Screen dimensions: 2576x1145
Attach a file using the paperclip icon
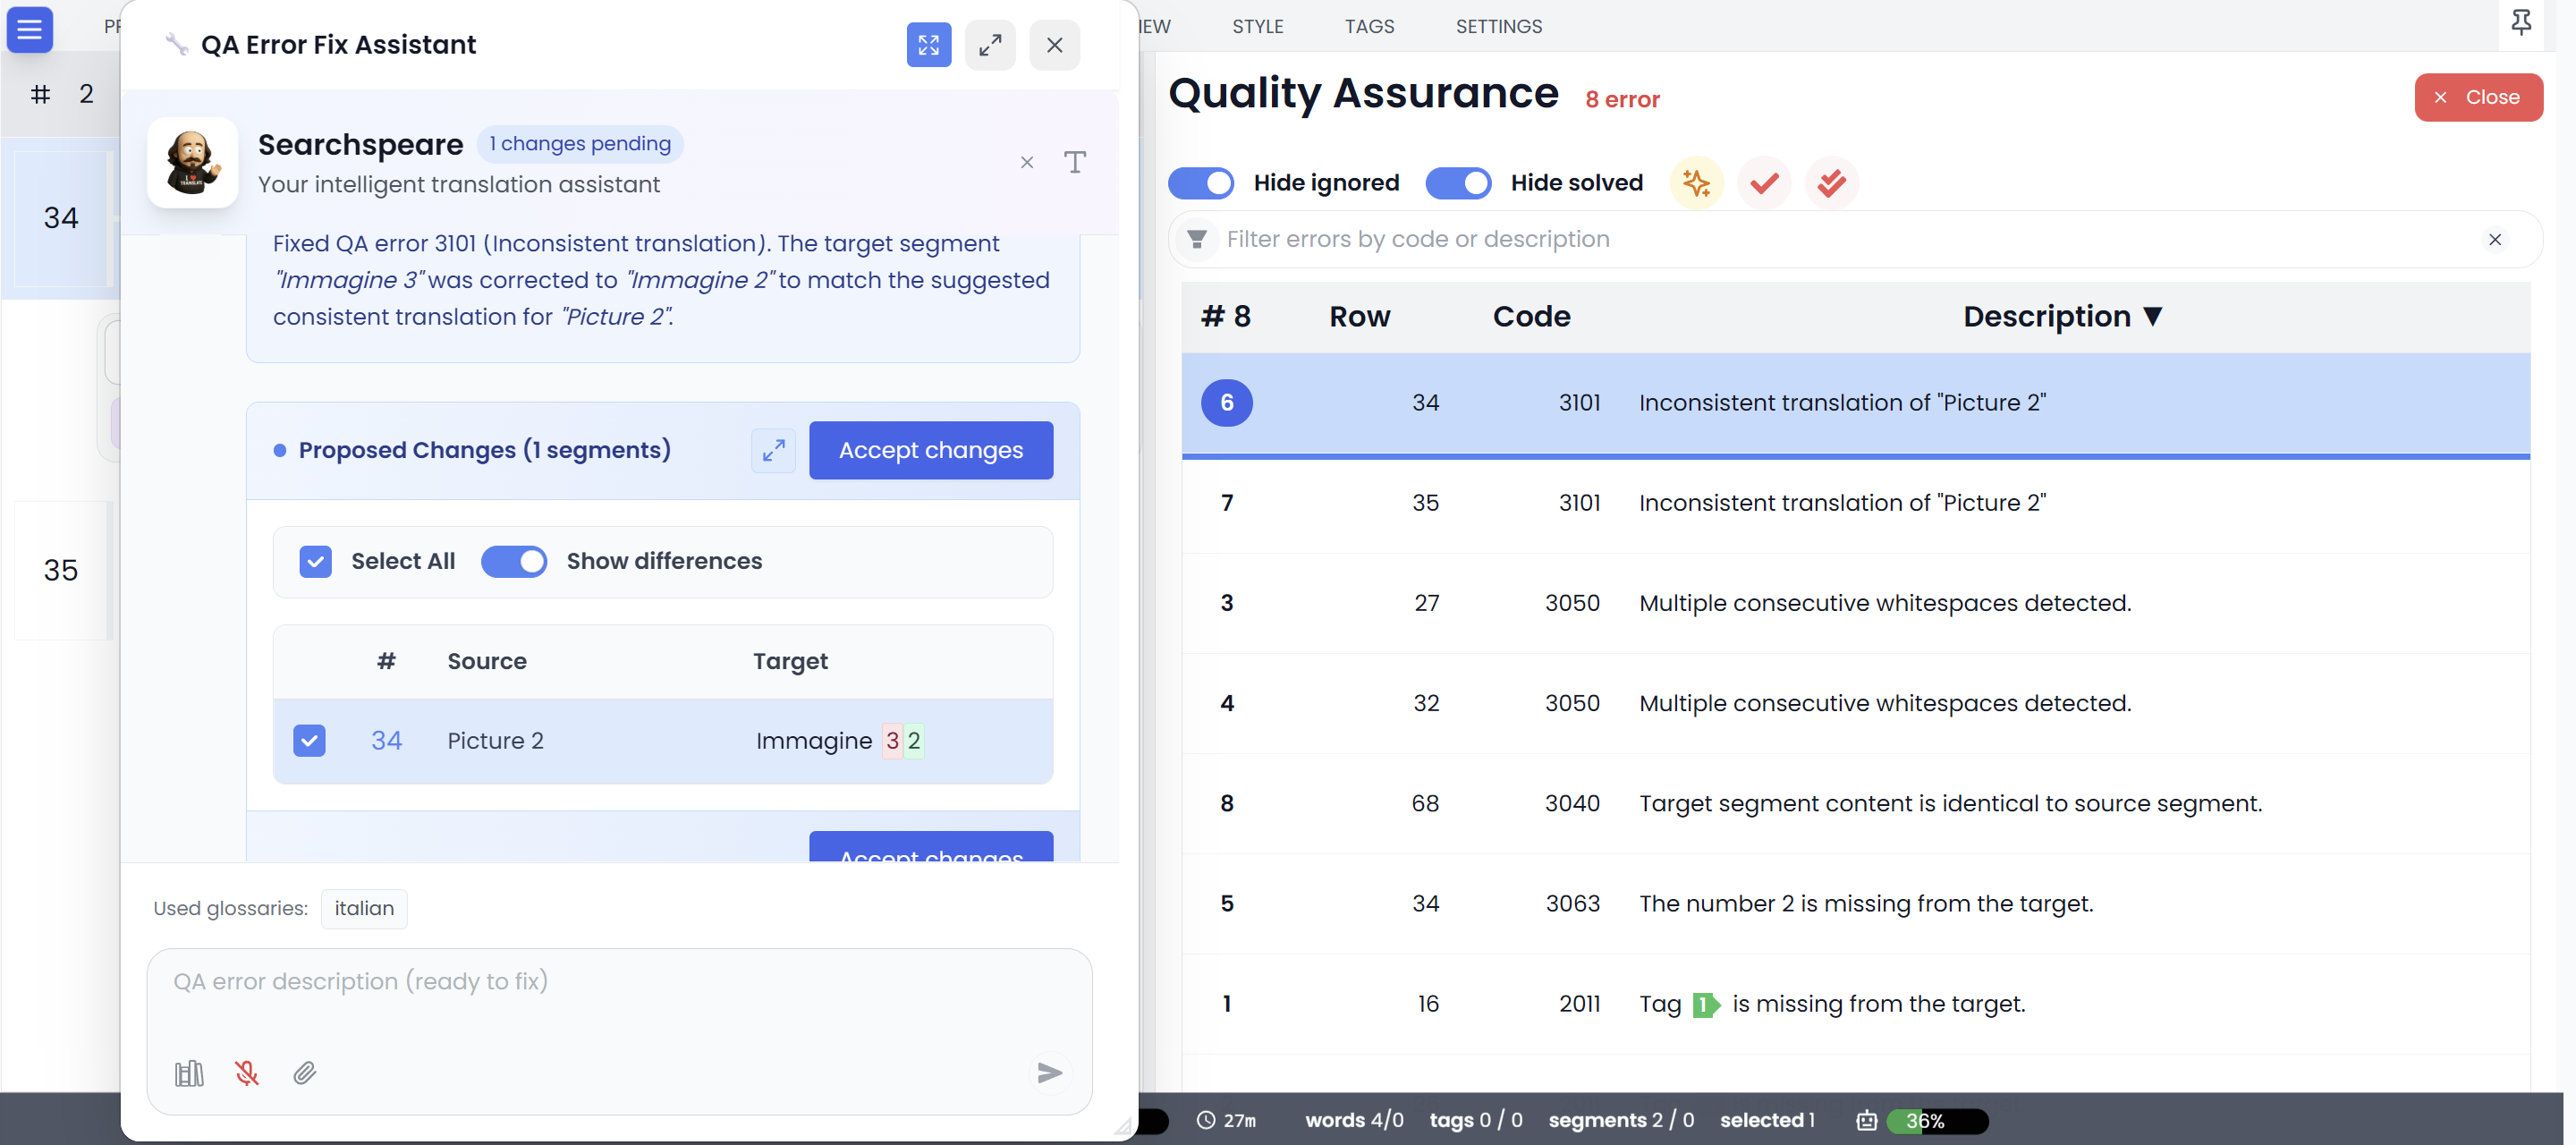[x=305, y=1073]
